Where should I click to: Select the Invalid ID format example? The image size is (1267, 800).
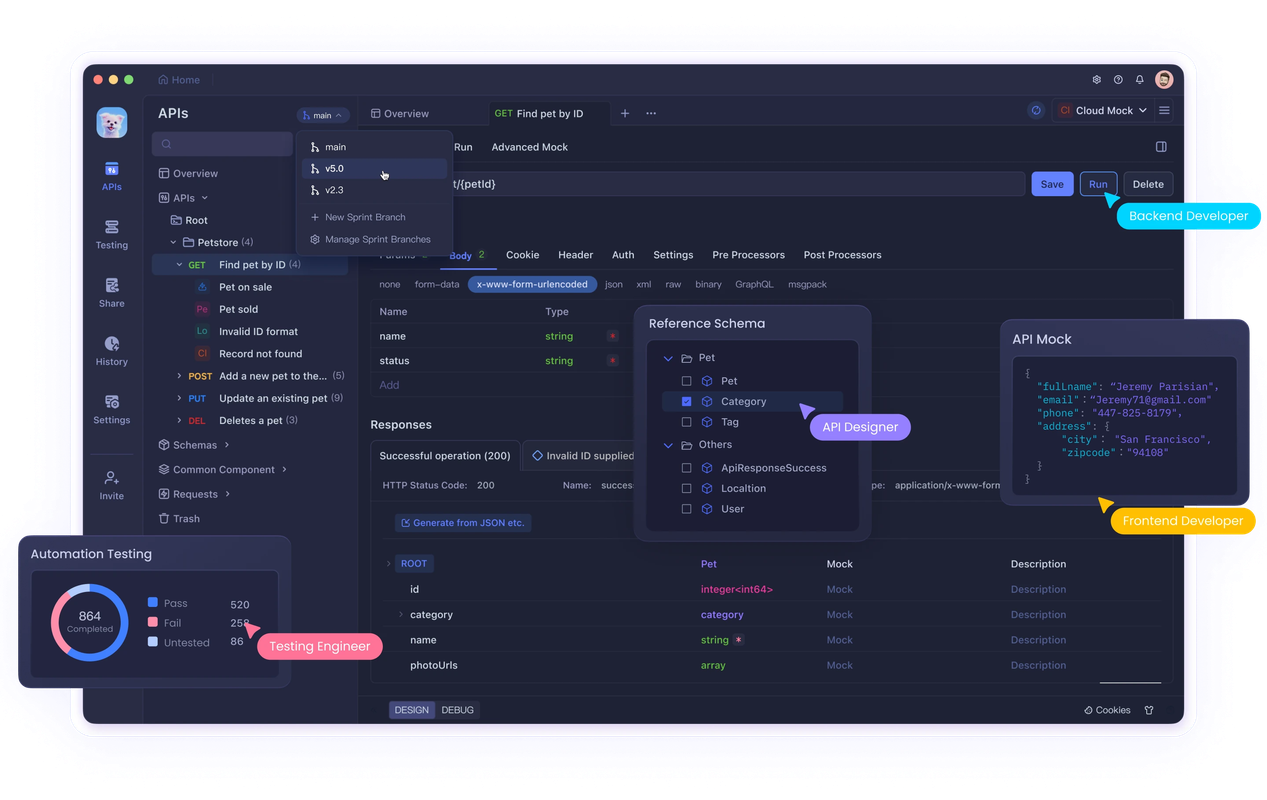point(258,331)
